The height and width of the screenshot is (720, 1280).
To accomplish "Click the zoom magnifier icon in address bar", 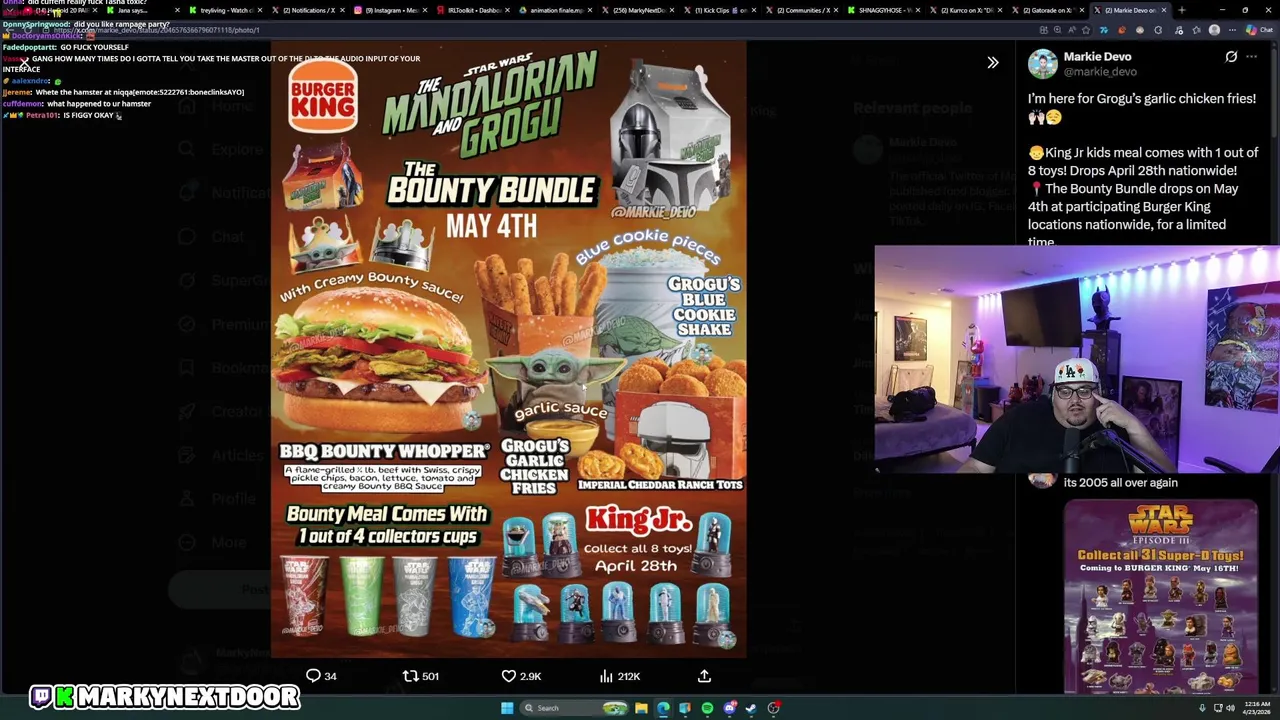I will [x=1058, y=30].
